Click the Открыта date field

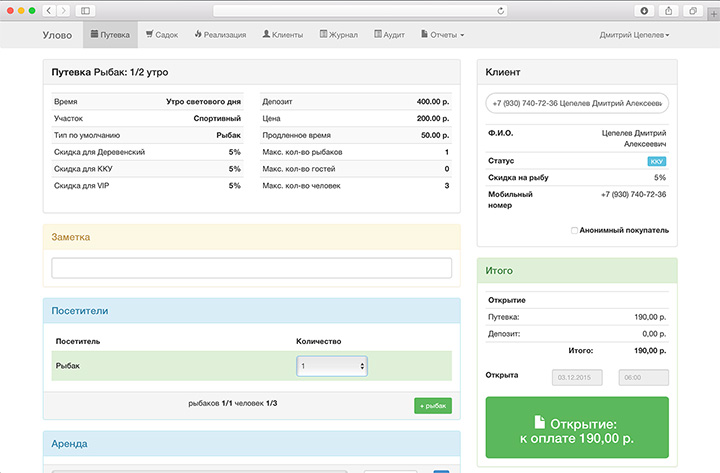(x=578, y=378)
